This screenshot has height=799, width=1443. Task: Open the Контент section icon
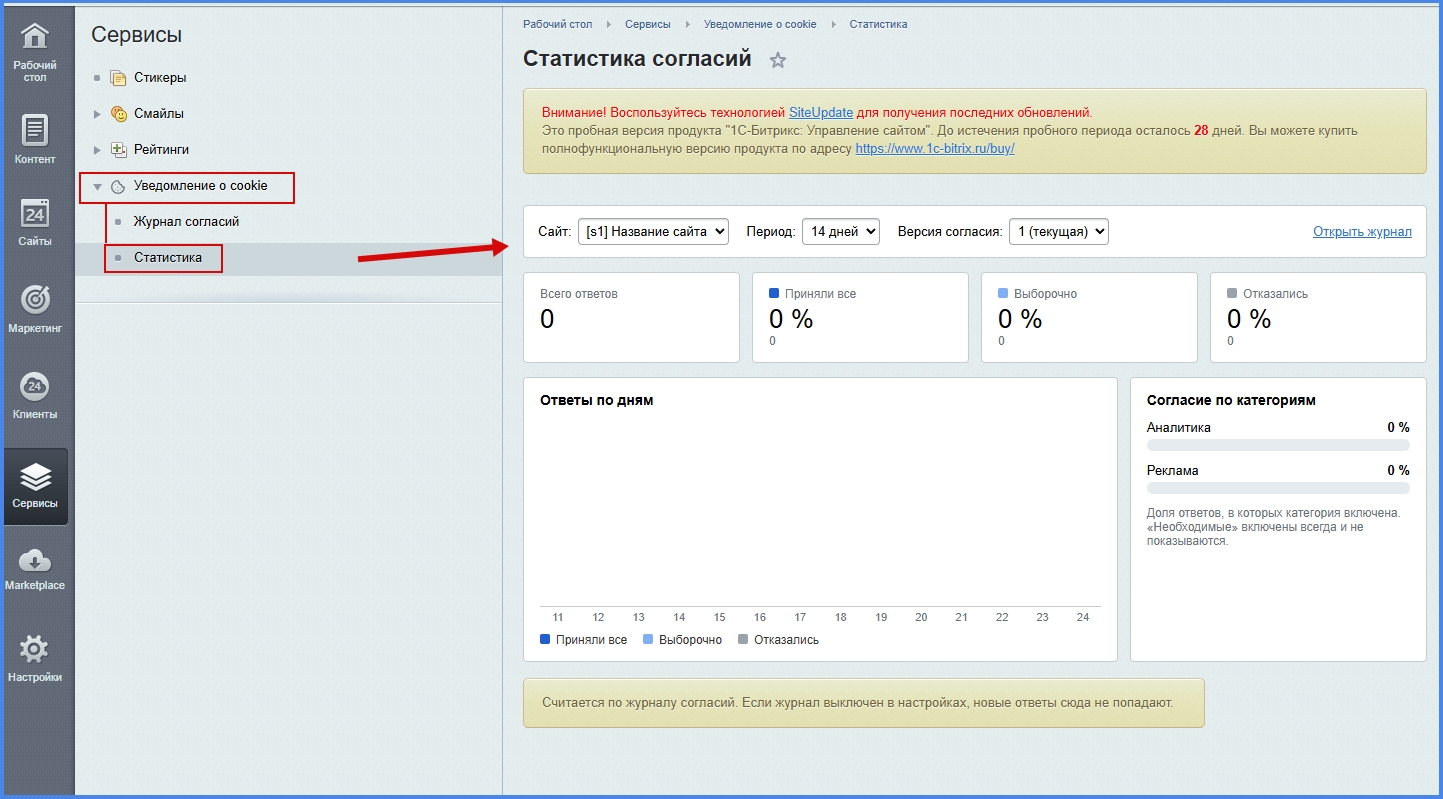pyautogui.click(x=35, y=130)
